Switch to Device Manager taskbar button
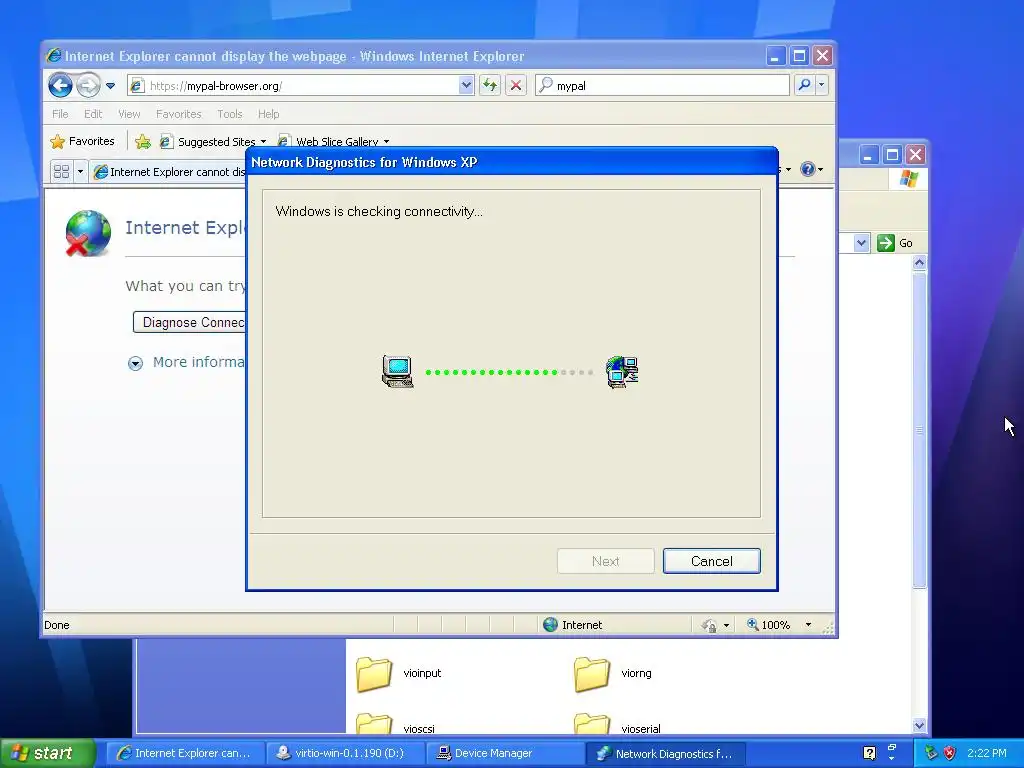The width and height of the screenshot is (1024, 768). point(505,753)
